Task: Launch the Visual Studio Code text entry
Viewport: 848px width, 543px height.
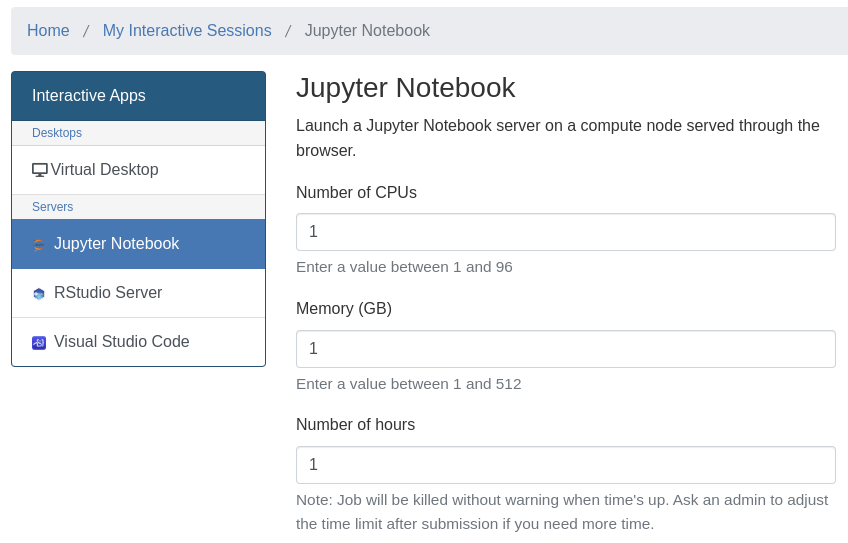Action: [121, 342]
